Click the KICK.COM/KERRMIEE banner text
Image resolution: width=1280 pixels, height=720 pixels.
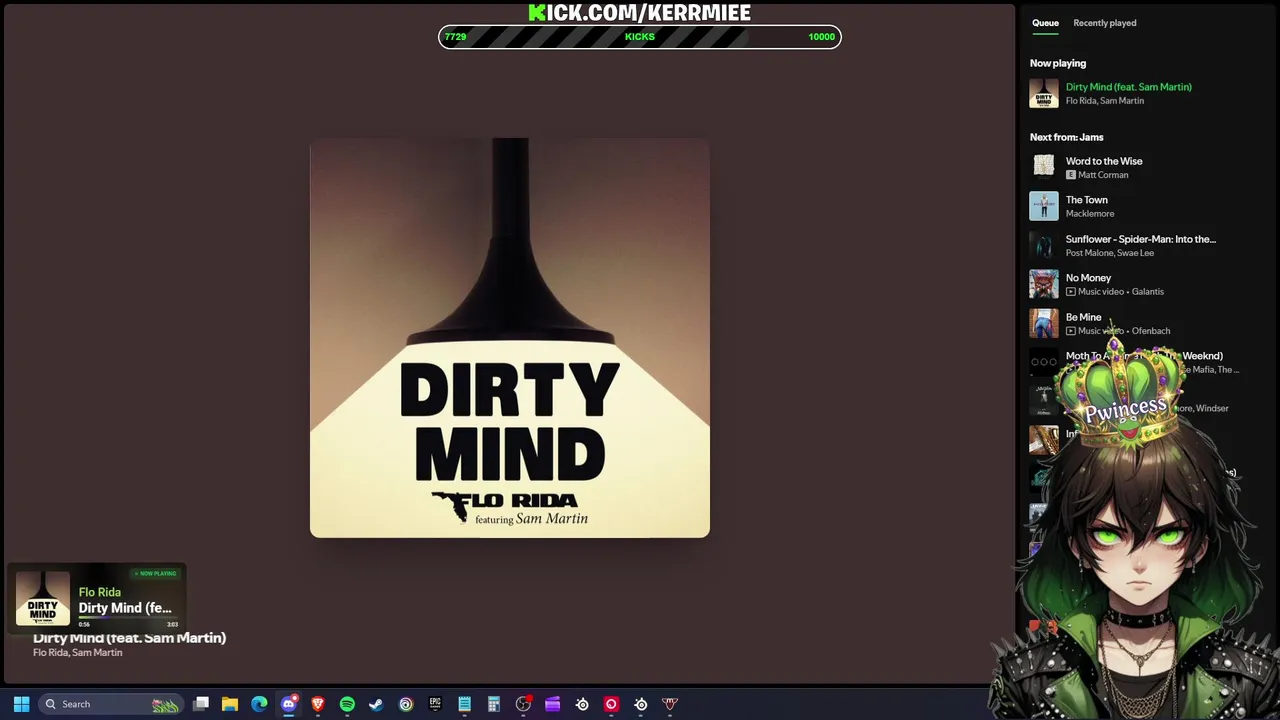click(x=640, y=12)
